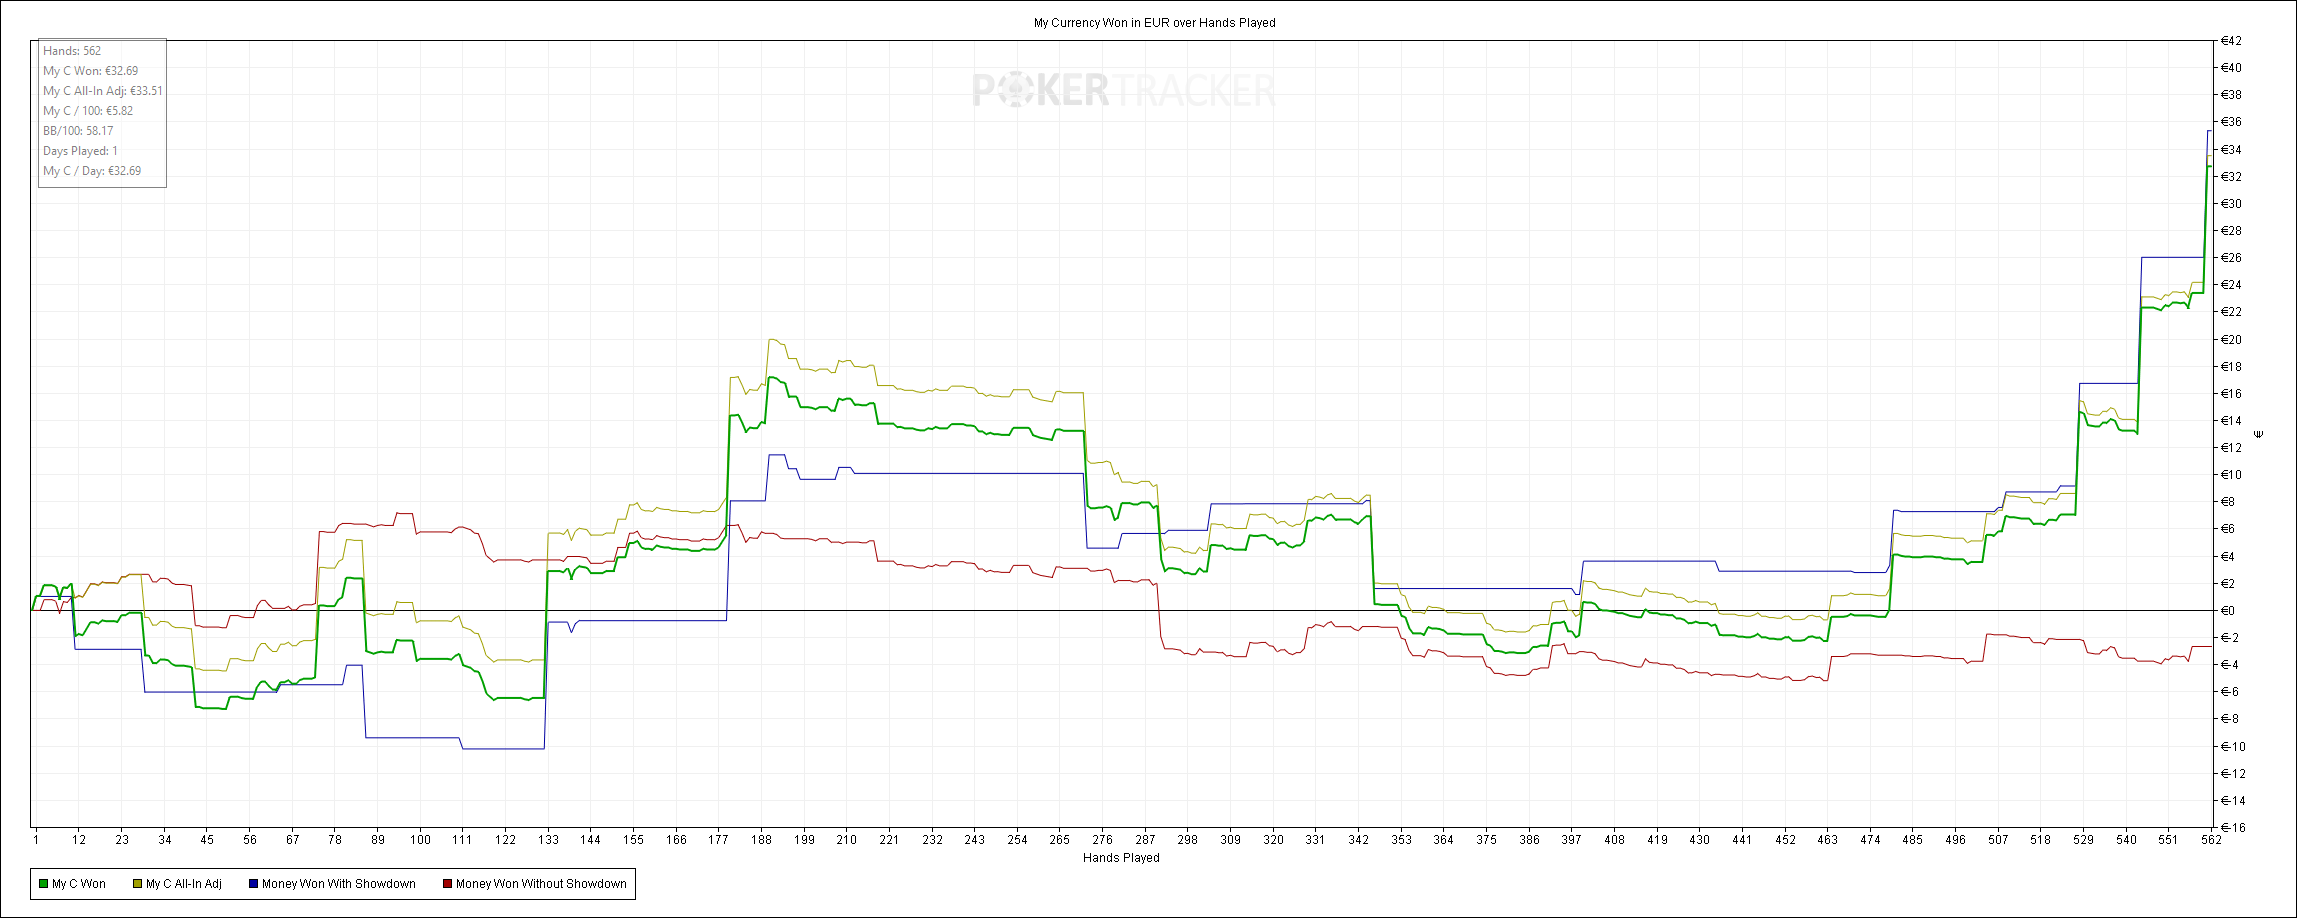Click the "€-16" y-axis tick label

2233,828
